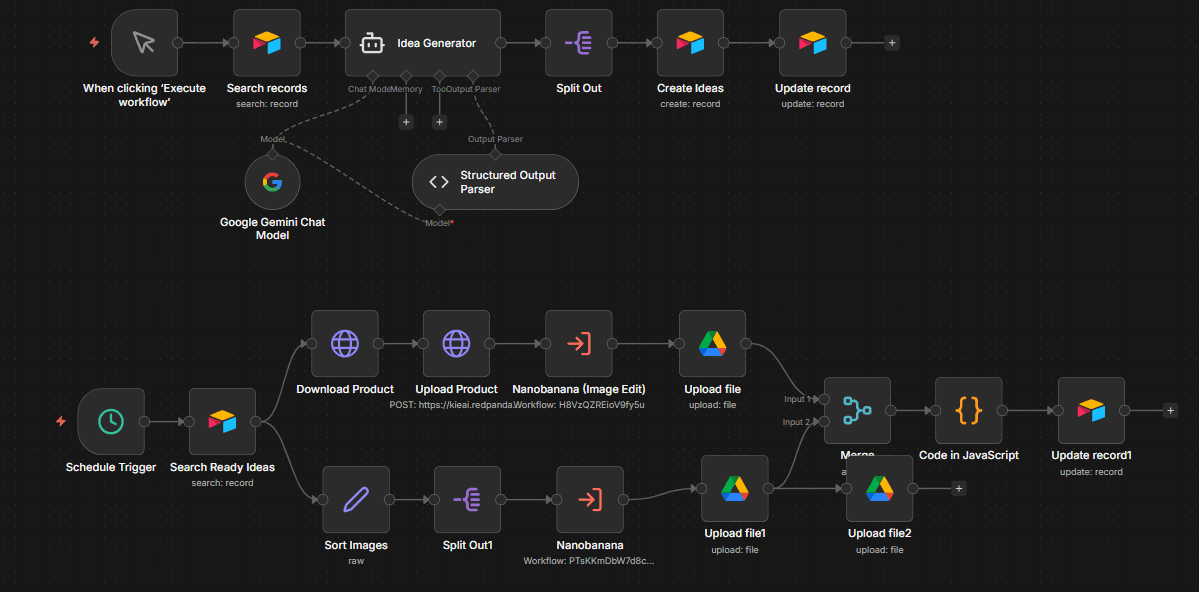Select the Schedule Trigger clock node
Screen dimensions: 1199x592
(x=110, y=421)
